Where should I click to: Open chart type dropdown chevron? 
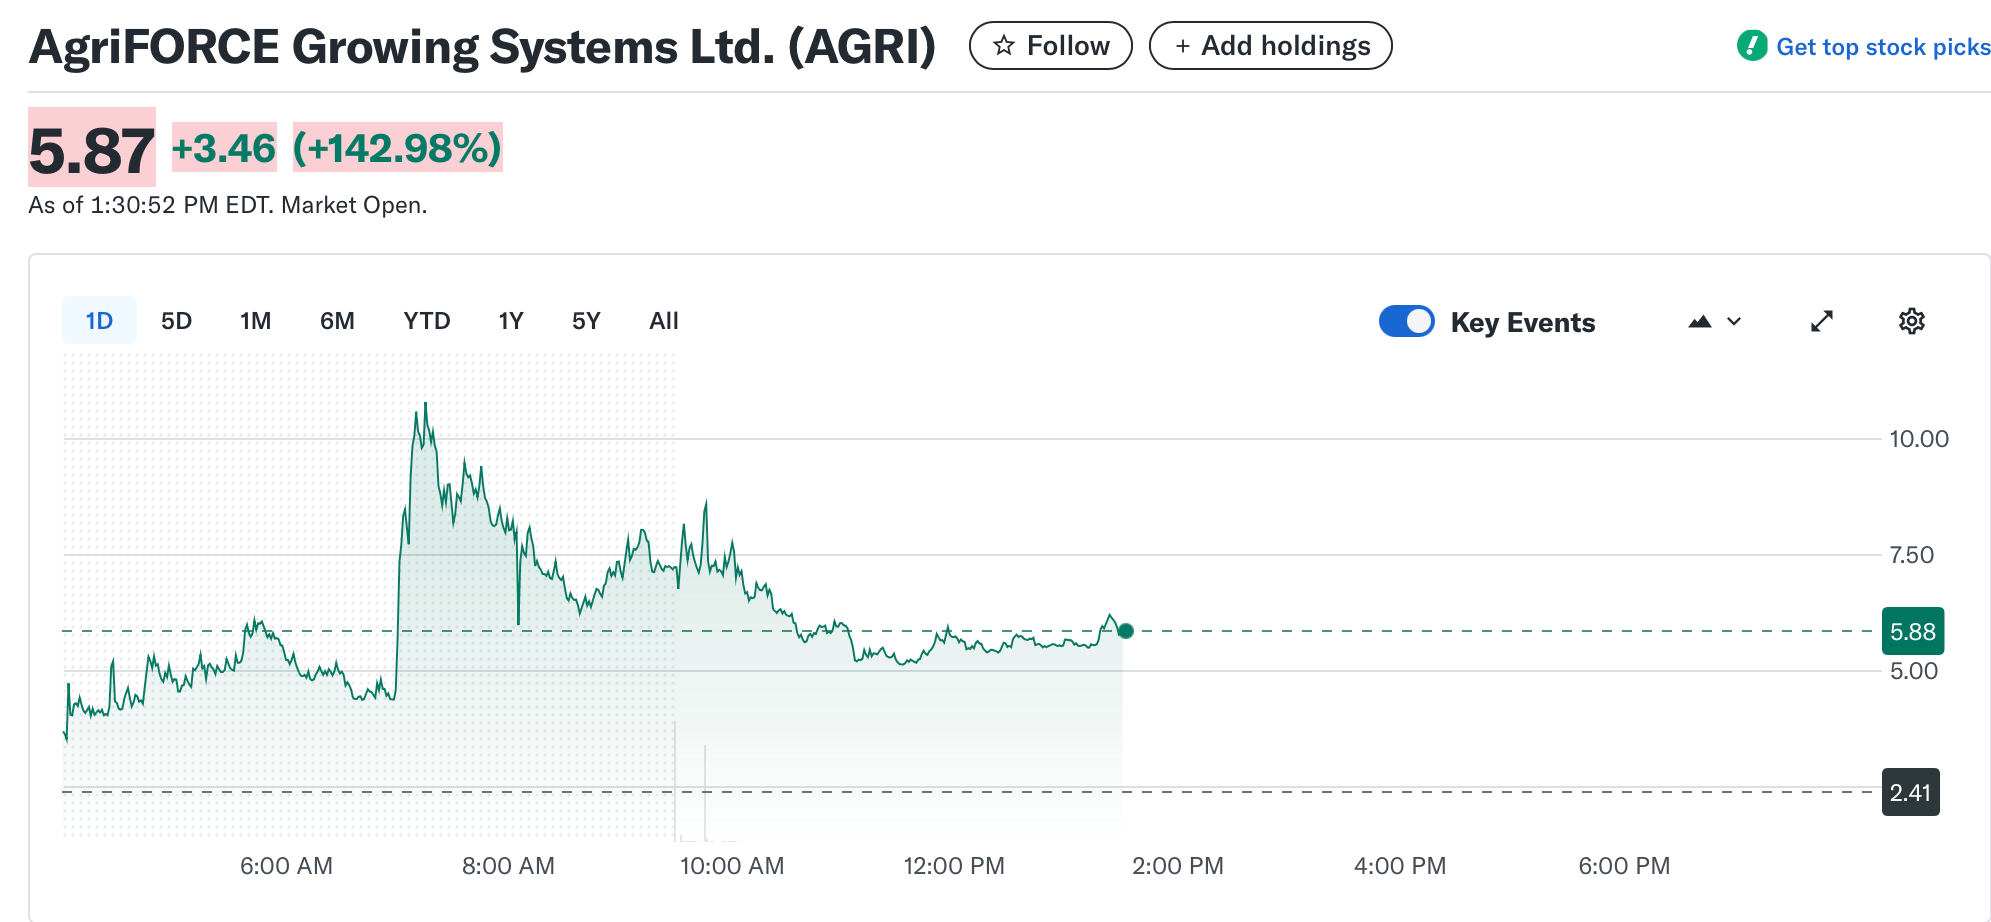pos(1734,321)
